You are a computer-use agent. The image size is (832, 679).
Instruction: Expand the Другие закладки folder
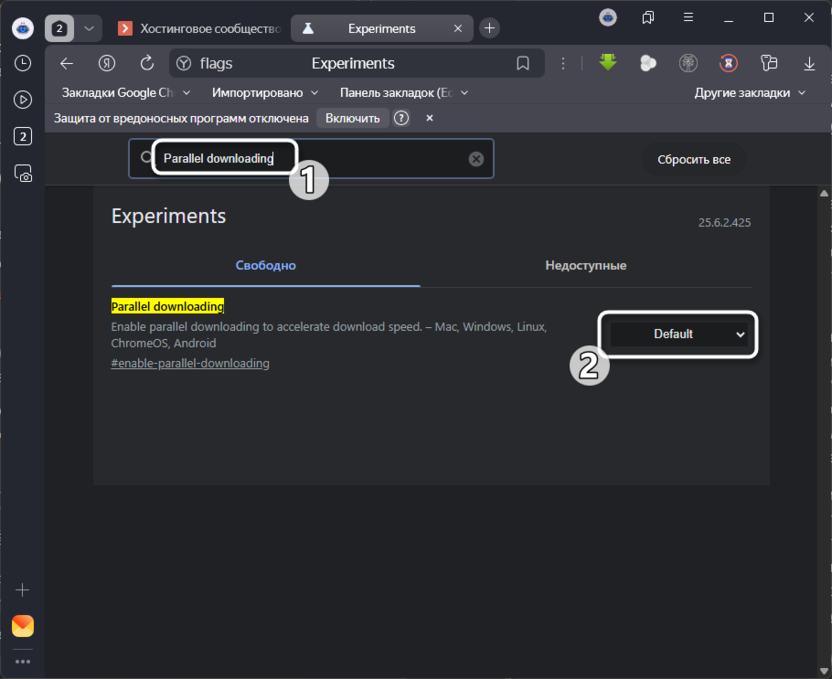pyautogui.click(x=750, y=93)
